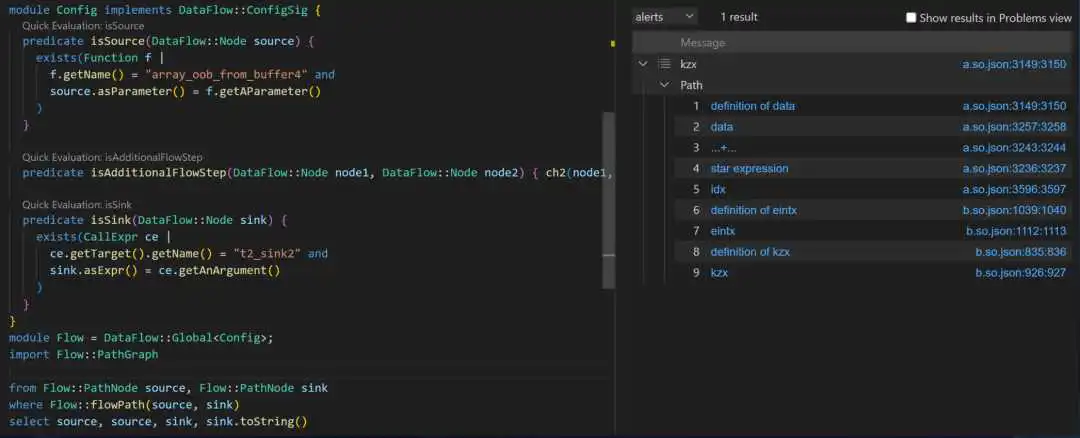Select path step 7 eintx
1080x438 pixels.
click(x=723, y=231)
